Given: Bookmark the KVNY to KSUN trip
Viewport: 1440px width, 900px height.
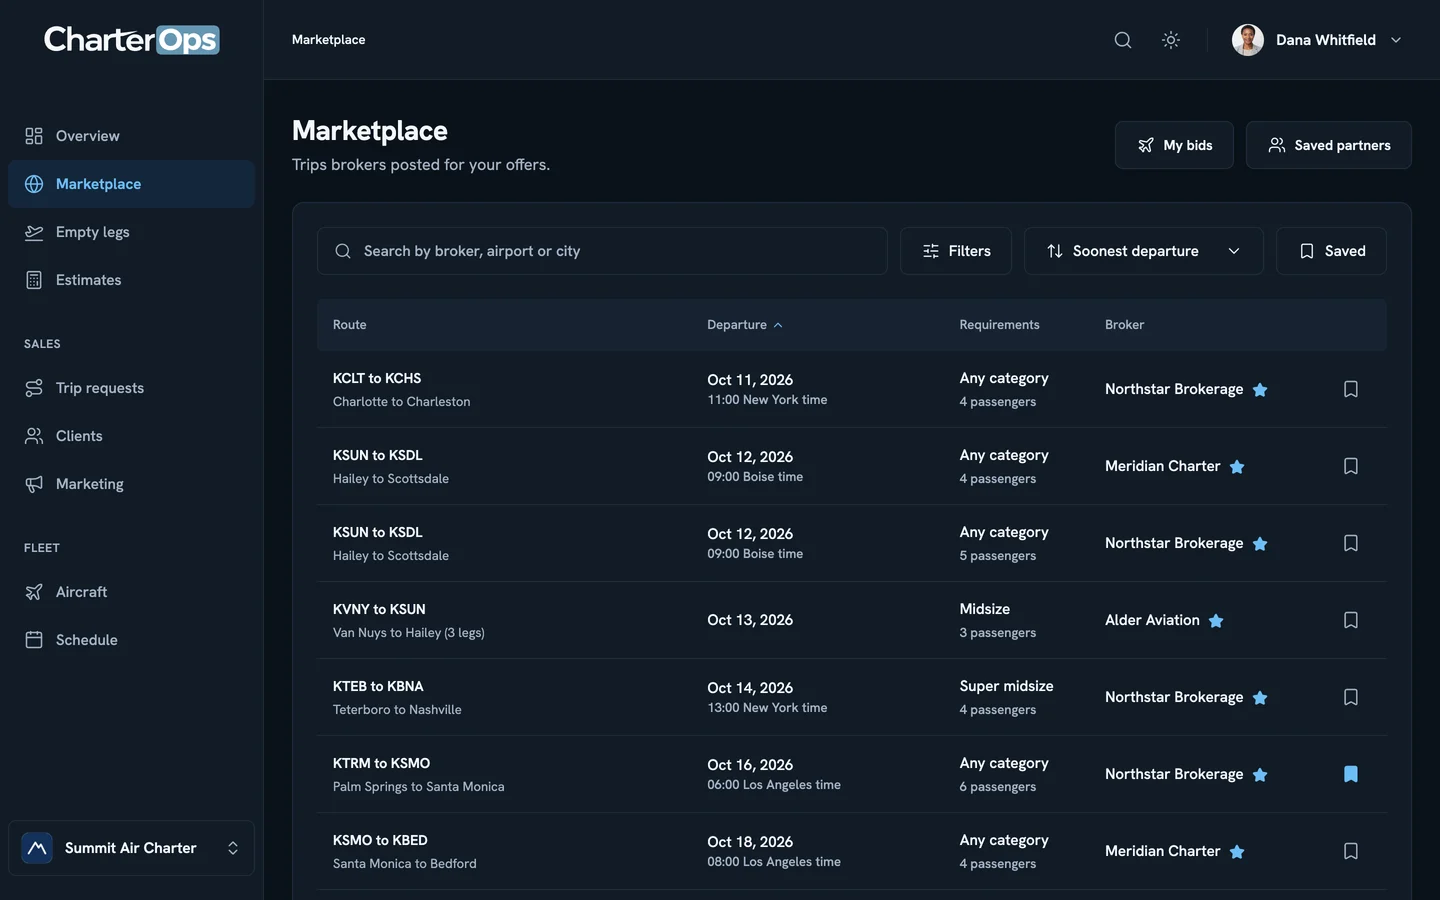Looking at the screenshot, I should pyautogui.click(x=1351, y=620).
